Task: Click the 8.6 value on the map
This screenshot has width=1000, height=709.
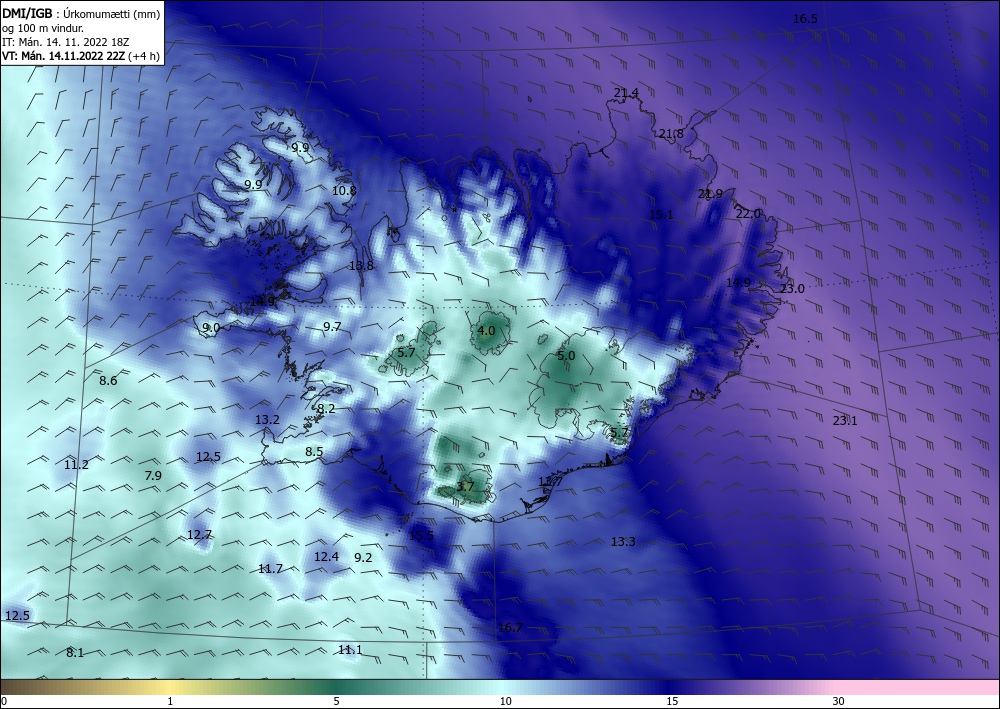Action: coord(108,381)
